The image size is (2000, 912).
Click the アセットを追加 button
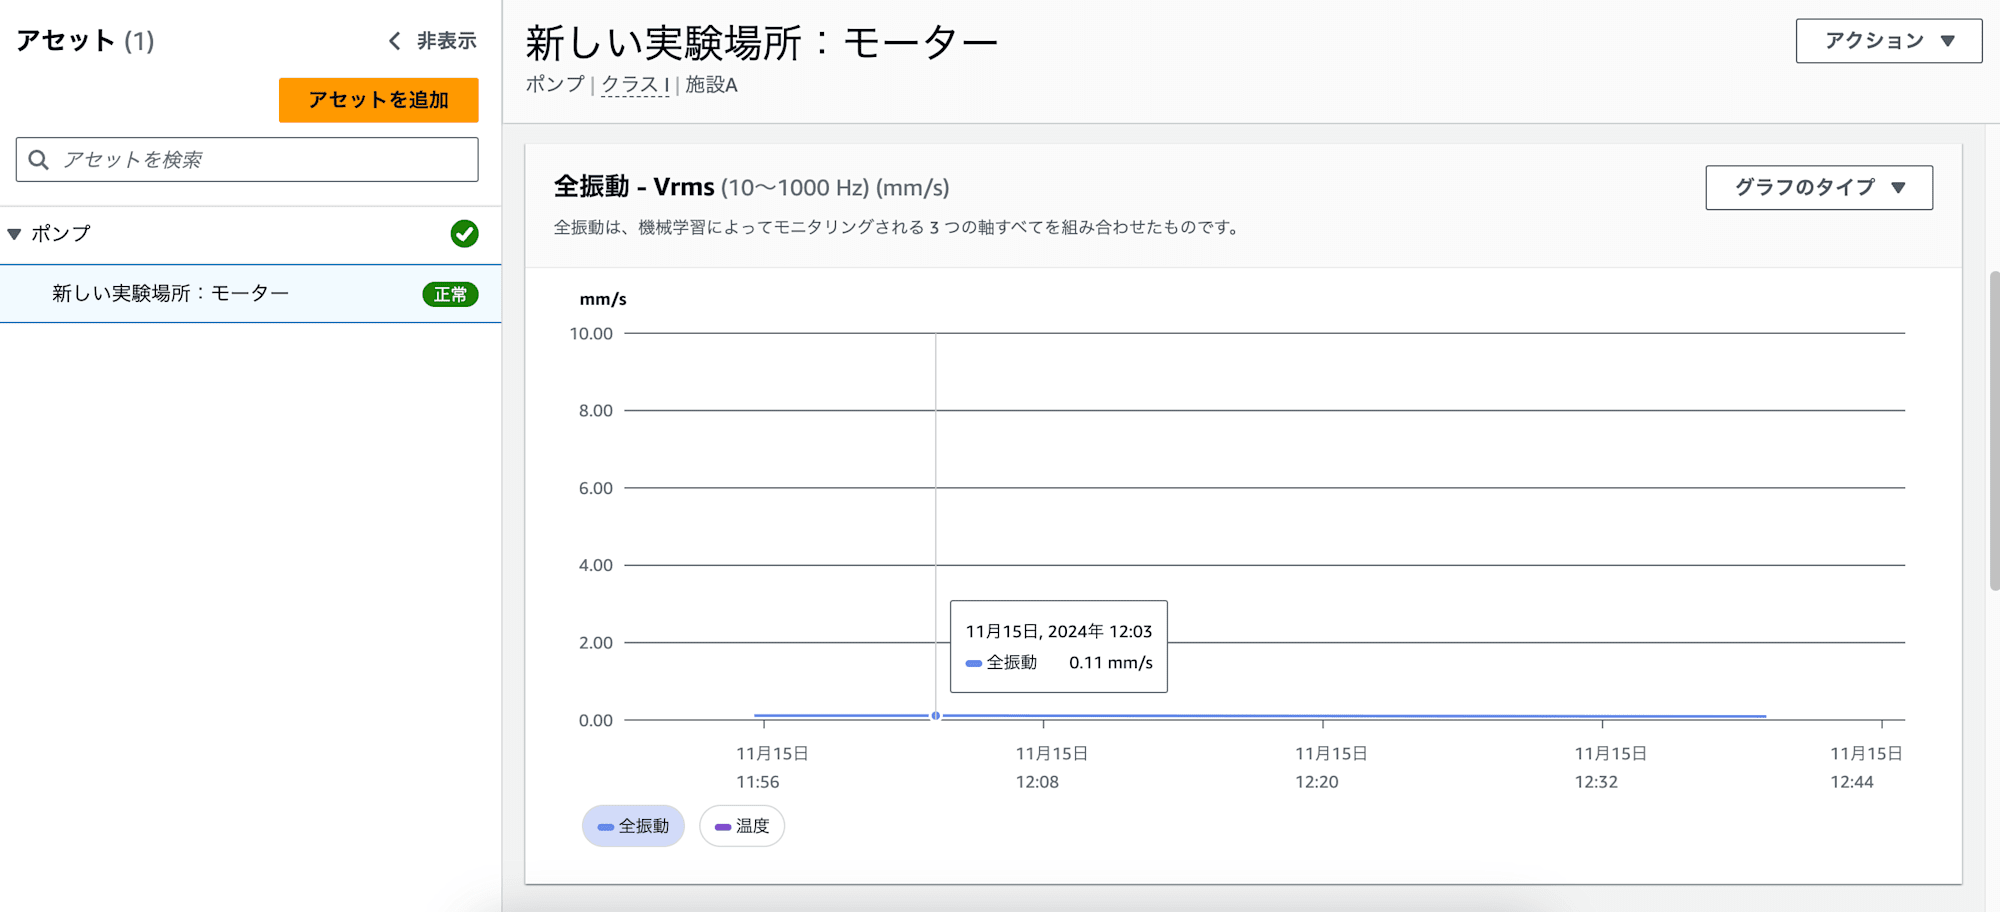coord(379,100)
